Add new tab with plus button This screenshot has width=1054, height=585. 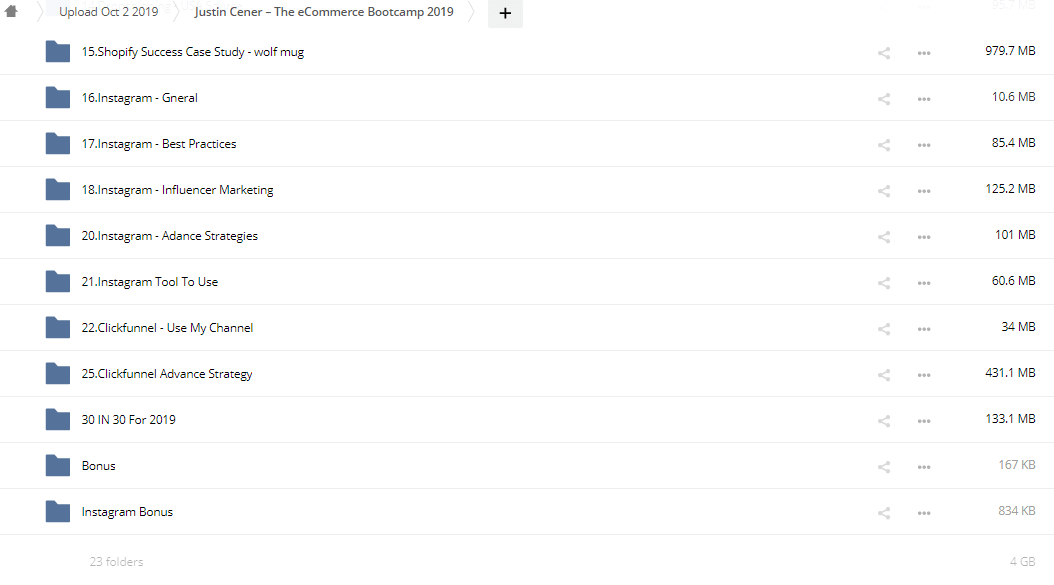(x=505, y=13)
